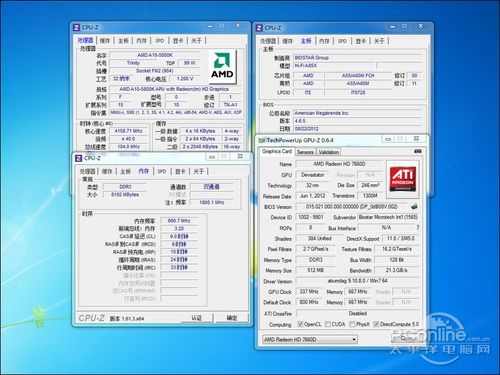The width and height of the screenshot is (500, 375).
Task: Click the 512 MB Memory Size value in GPU-Z
Action: (315, 270)
